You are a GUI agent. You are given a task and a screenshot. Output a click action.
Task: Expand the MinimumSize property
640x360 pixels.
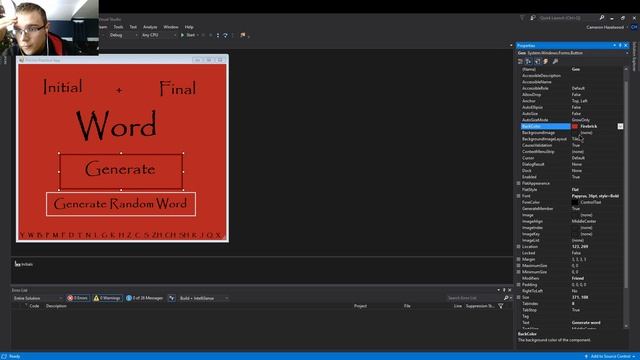coord(519,272)
